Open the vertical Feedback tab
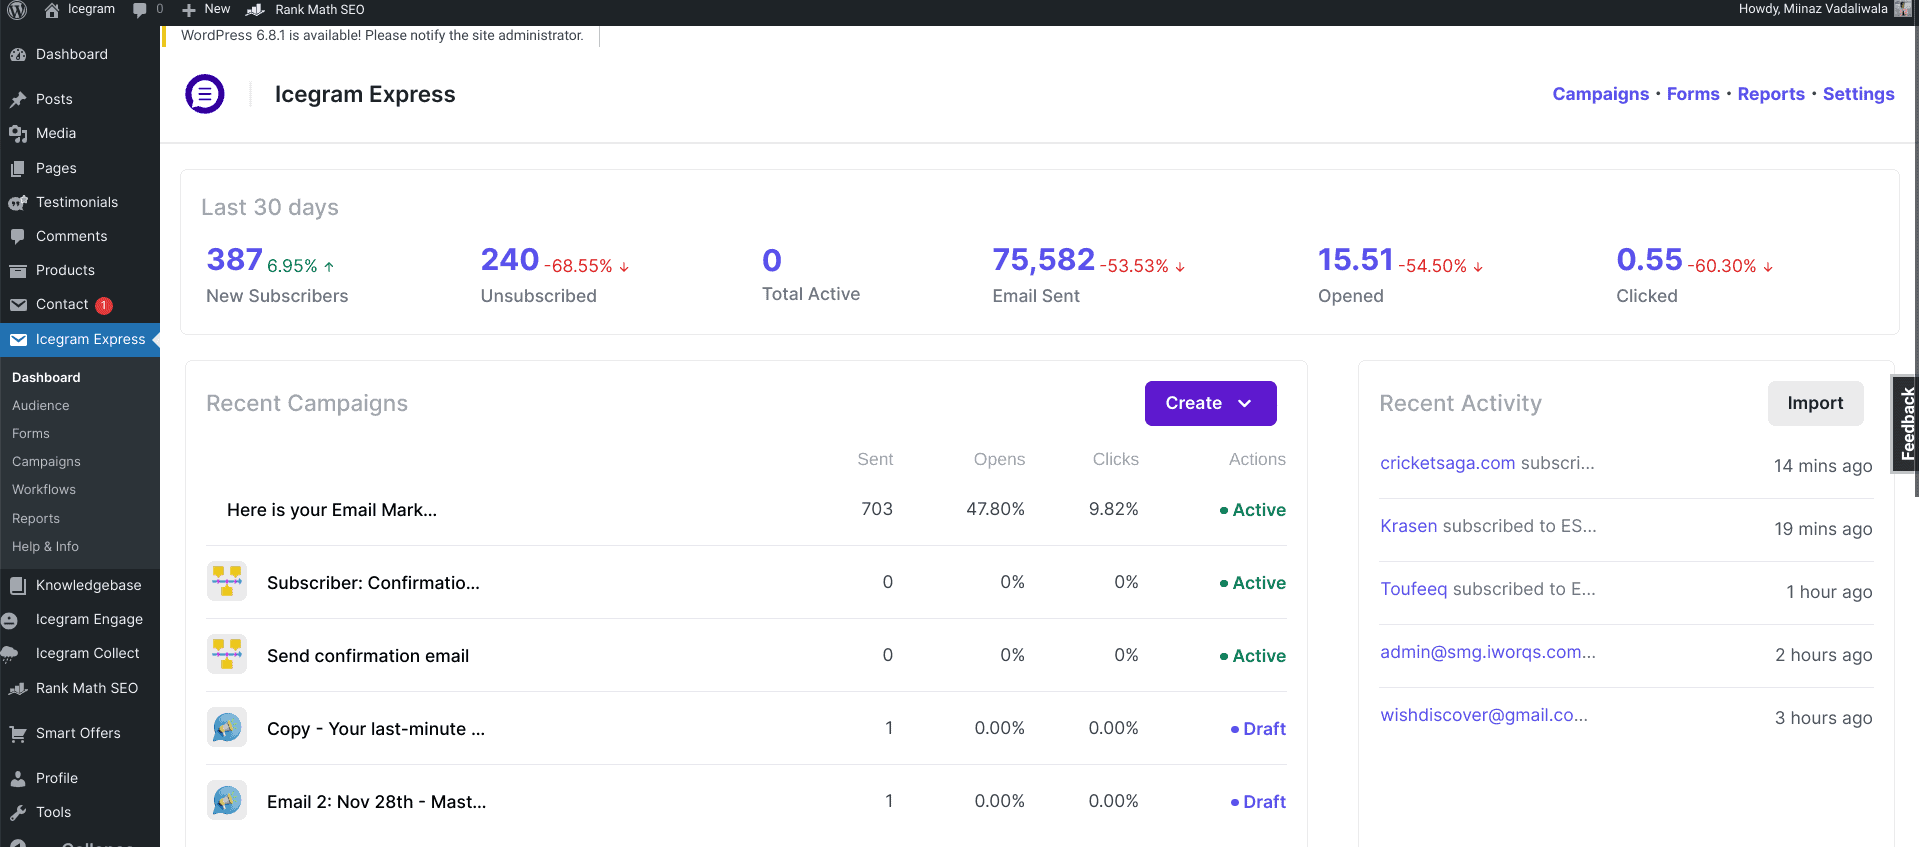The height and width of the screenshot is (847, 1919). click(1907, 423)
